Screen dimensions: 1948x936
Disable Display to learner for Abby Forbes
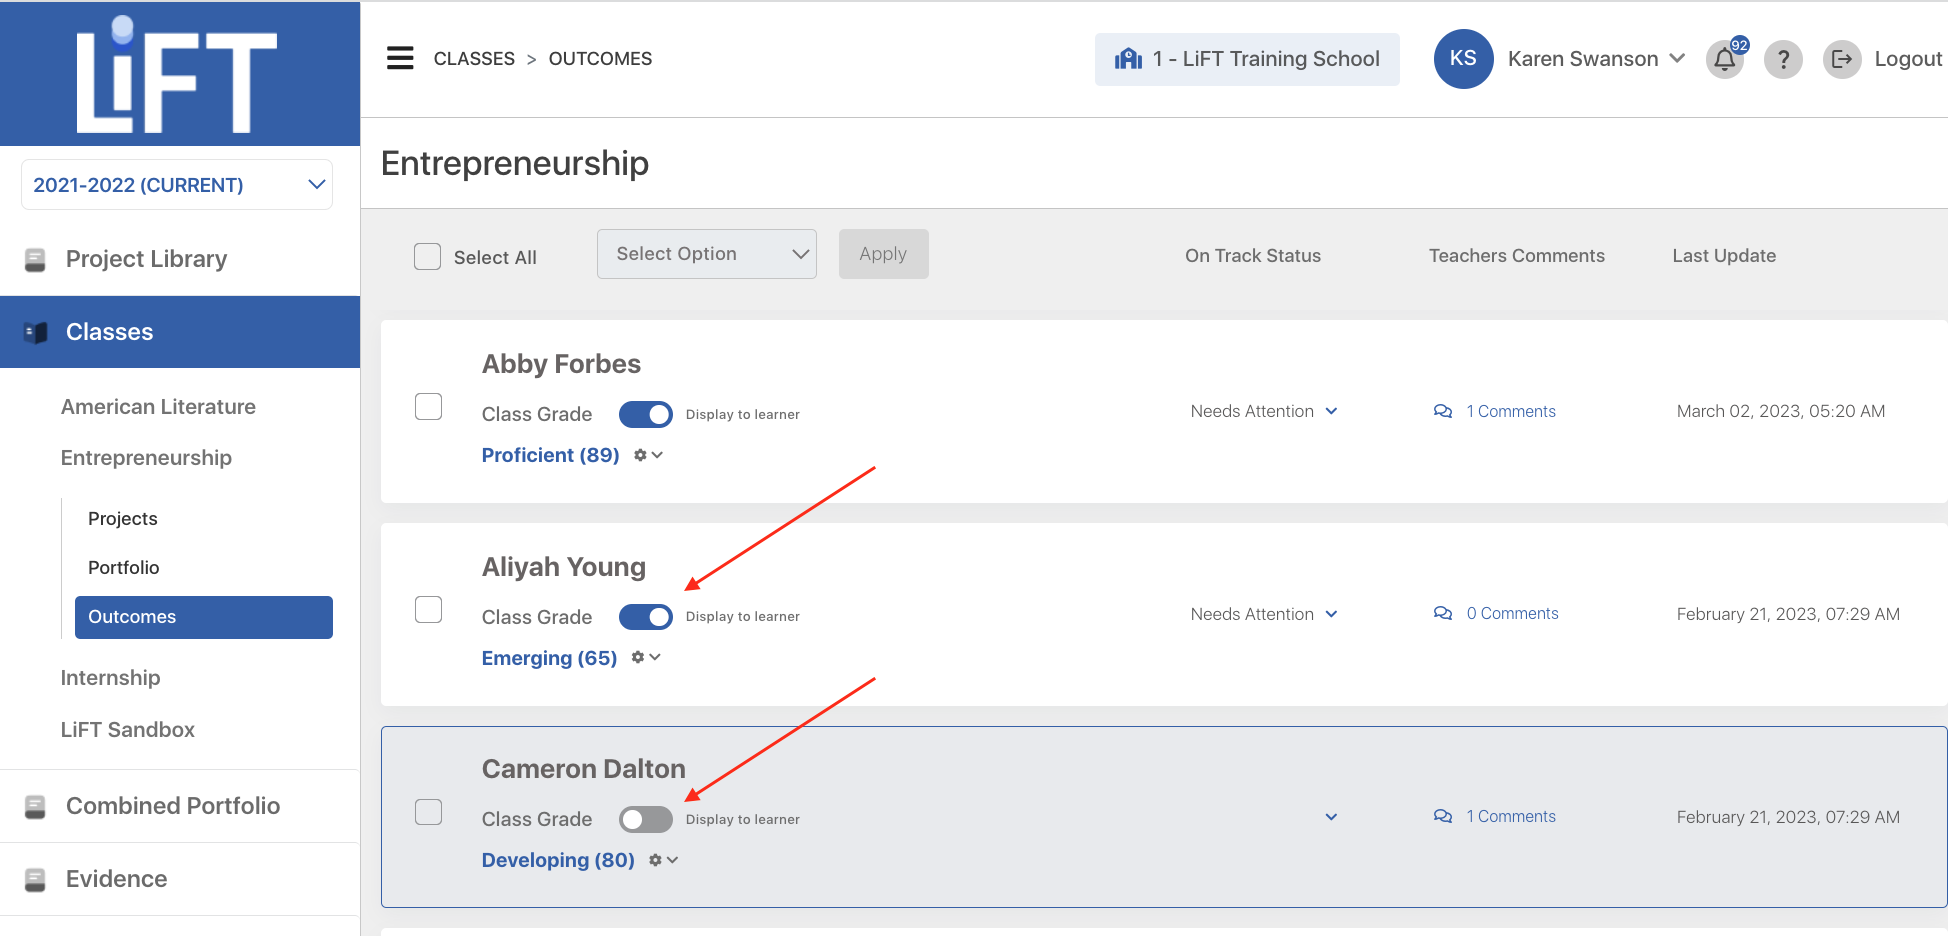[x=646, y=414]
